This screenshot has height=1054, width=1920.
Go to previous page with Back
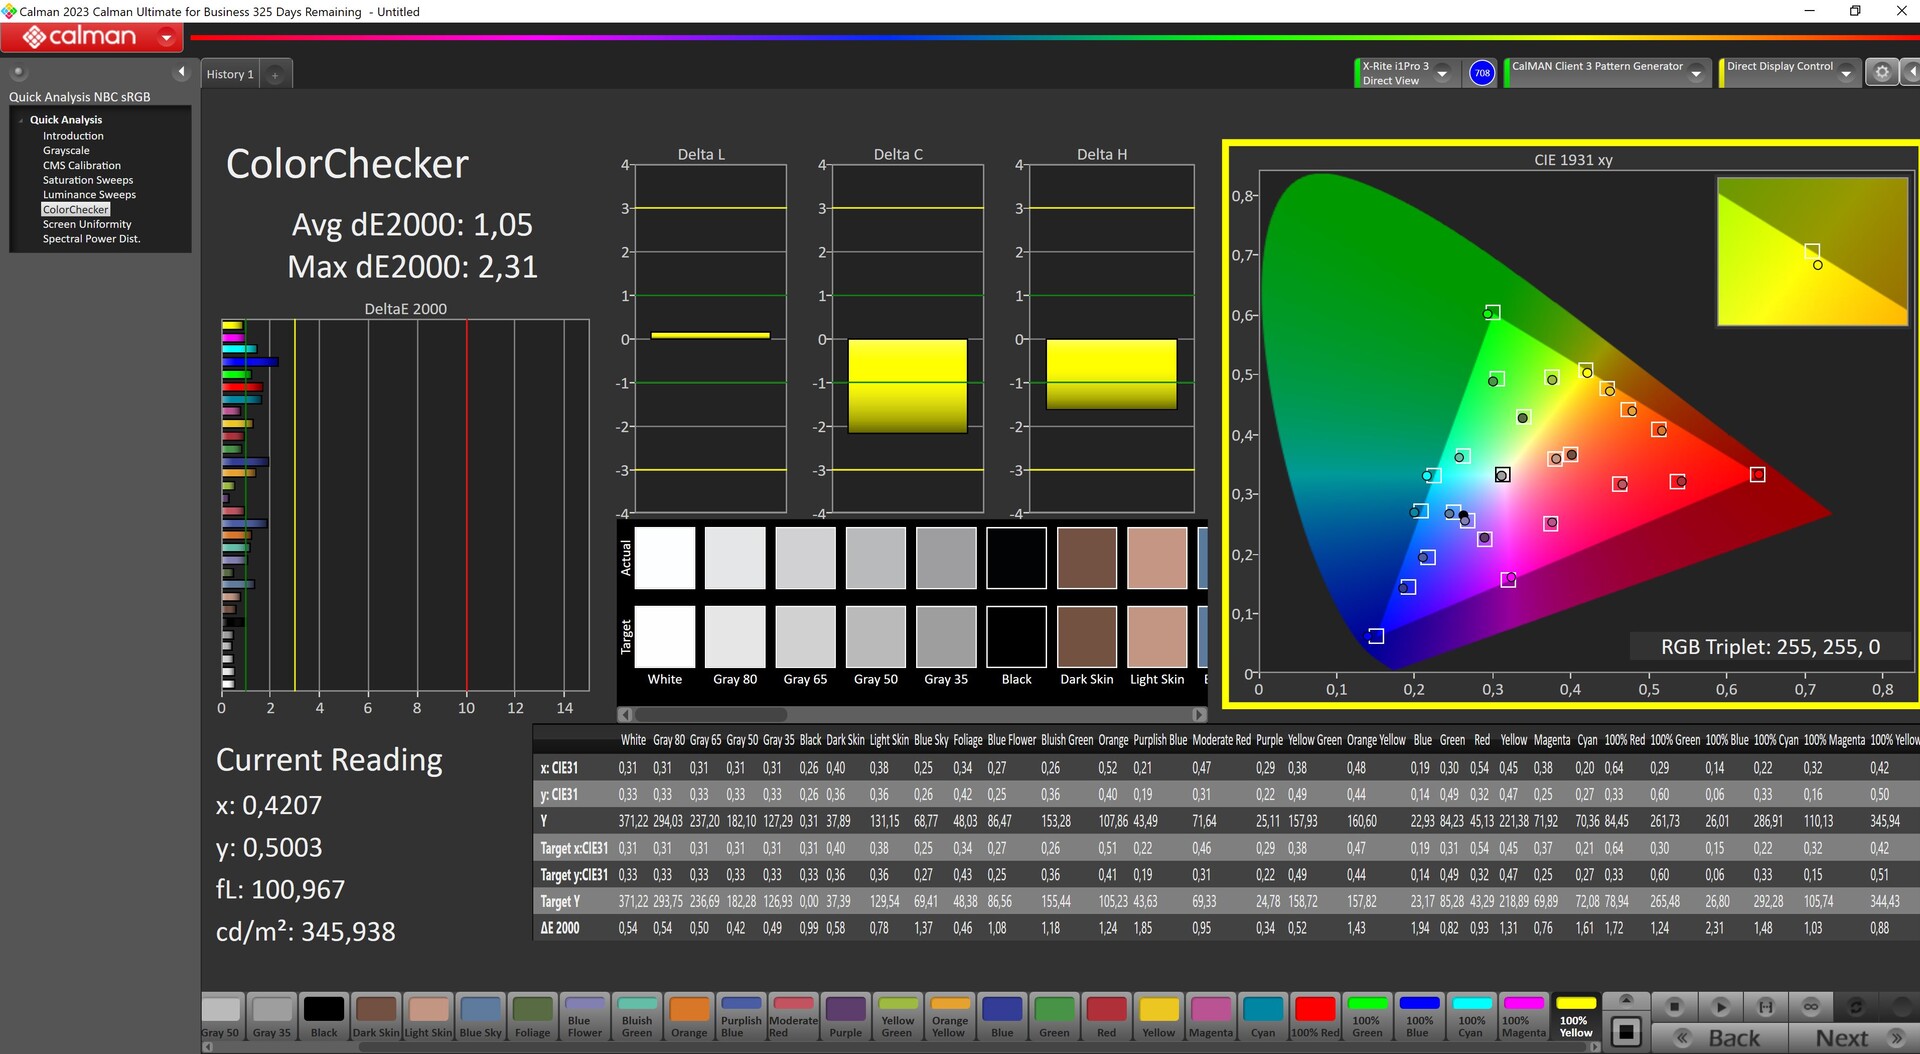tap(1720, 1038)
